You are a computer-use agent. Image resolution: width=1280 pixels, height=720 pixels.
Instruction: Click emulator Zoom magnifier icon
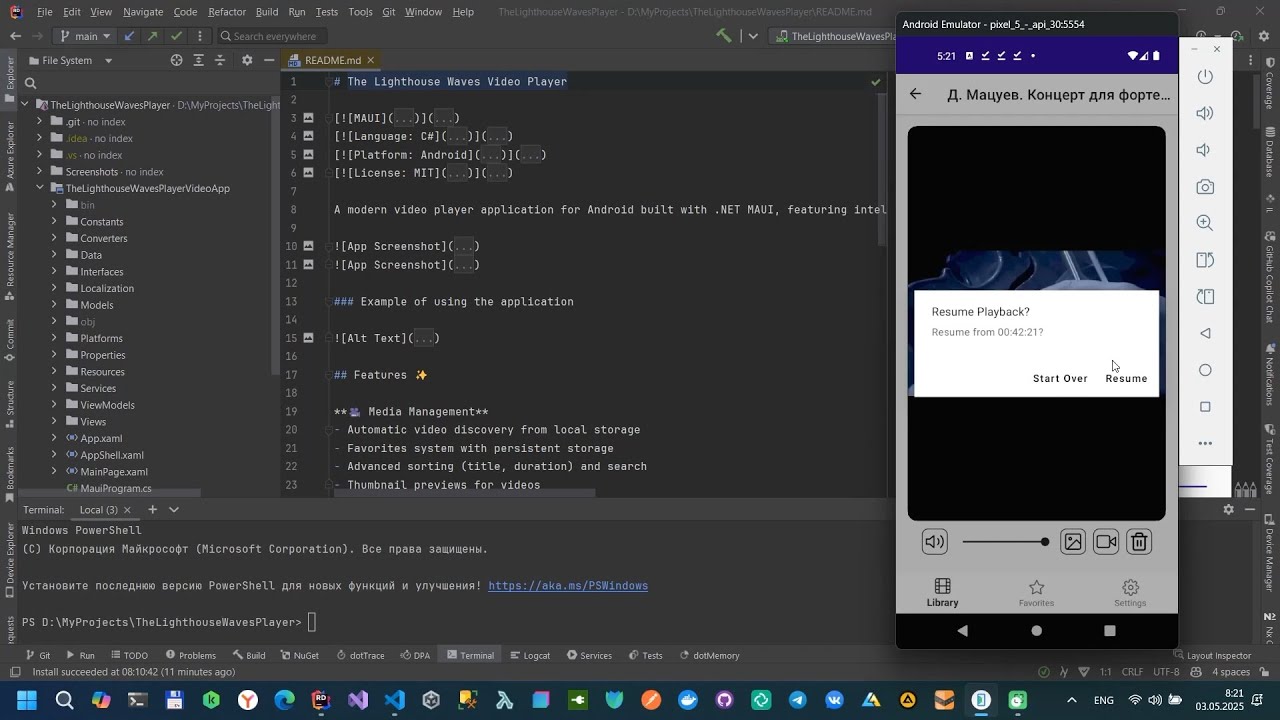[x=1205, y=223]
